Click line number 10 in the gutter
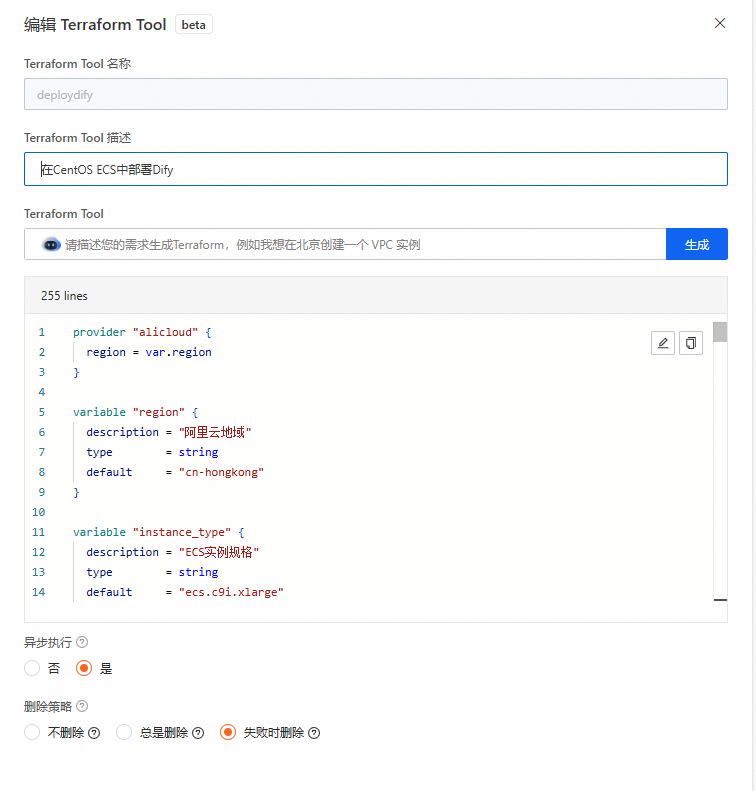This screenshot has height=791, width=756. pyautogui.click(x=39, y=513)
